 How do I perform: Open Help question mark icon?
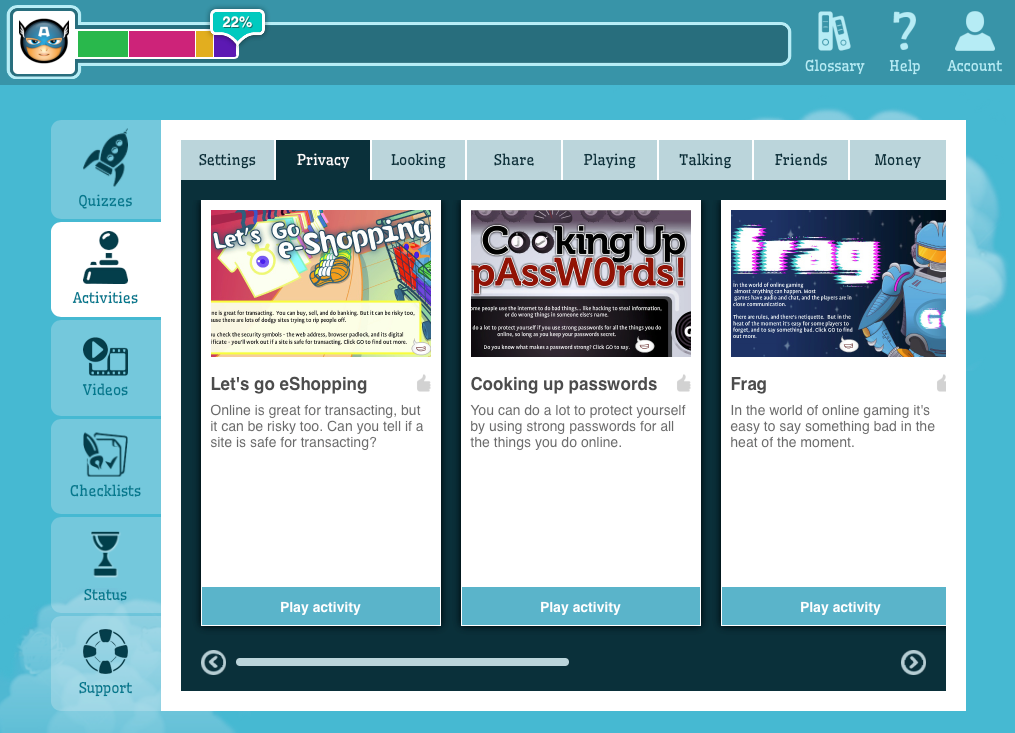pos(904,33)
